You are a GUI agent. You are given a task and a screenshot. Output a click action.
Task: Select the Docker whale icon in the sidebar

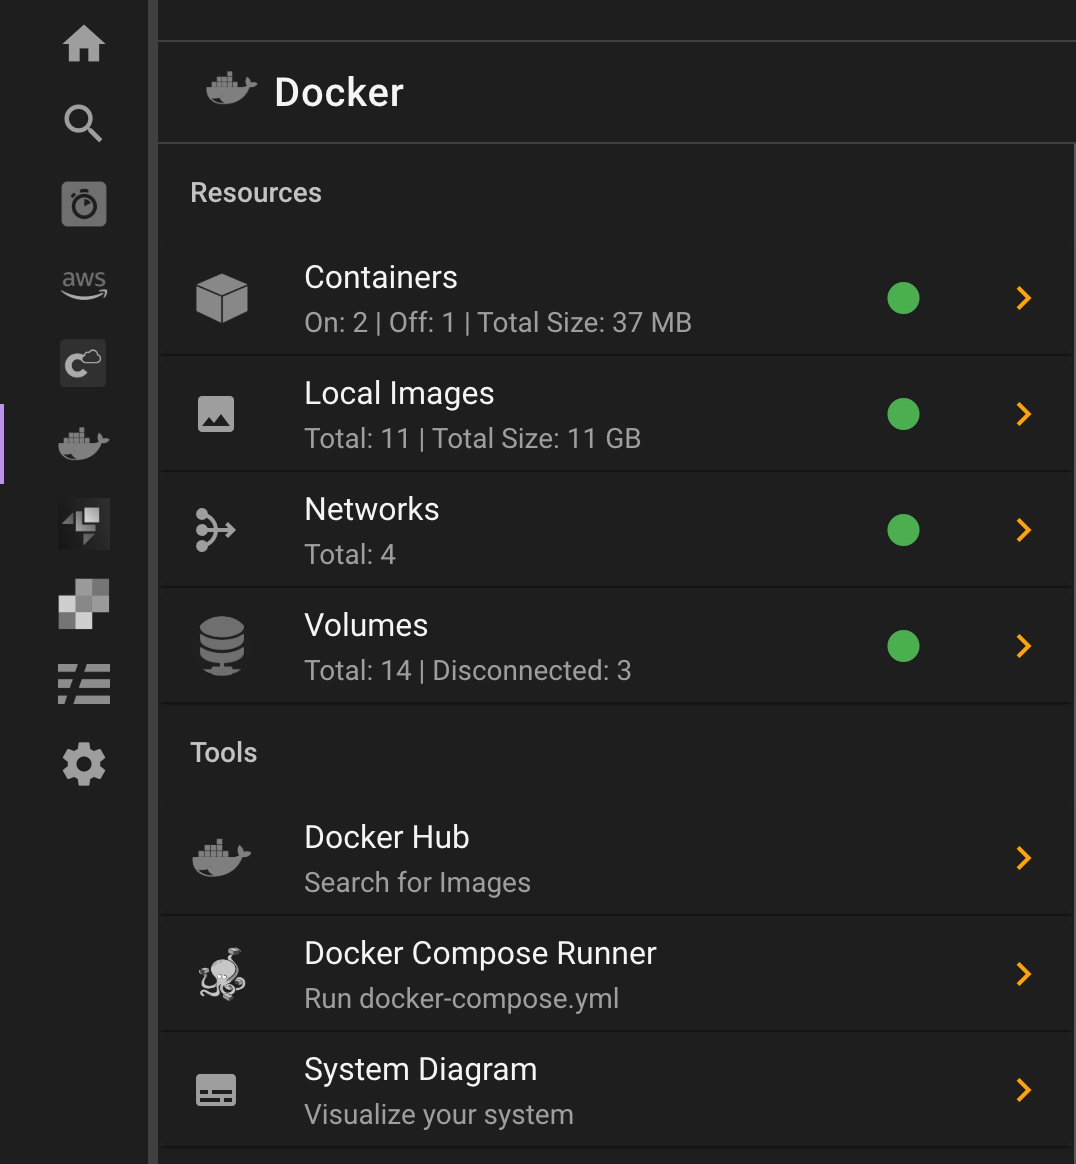(x=84, y=443)
